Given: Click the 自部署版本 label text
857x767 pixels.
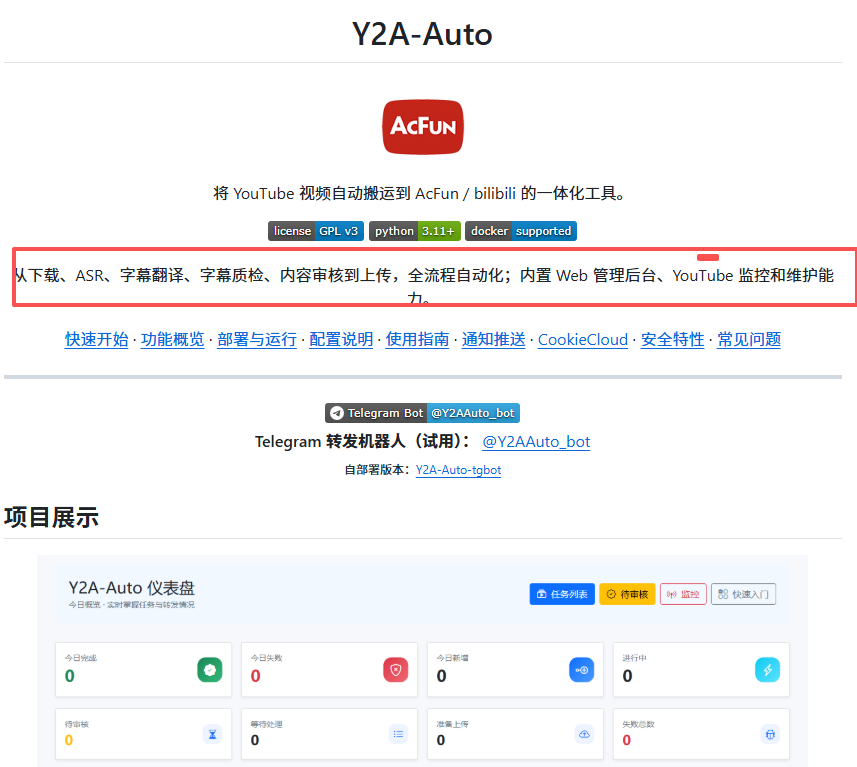Looking at the screenshot, I should pyautogui.click(x=377, y=470).
